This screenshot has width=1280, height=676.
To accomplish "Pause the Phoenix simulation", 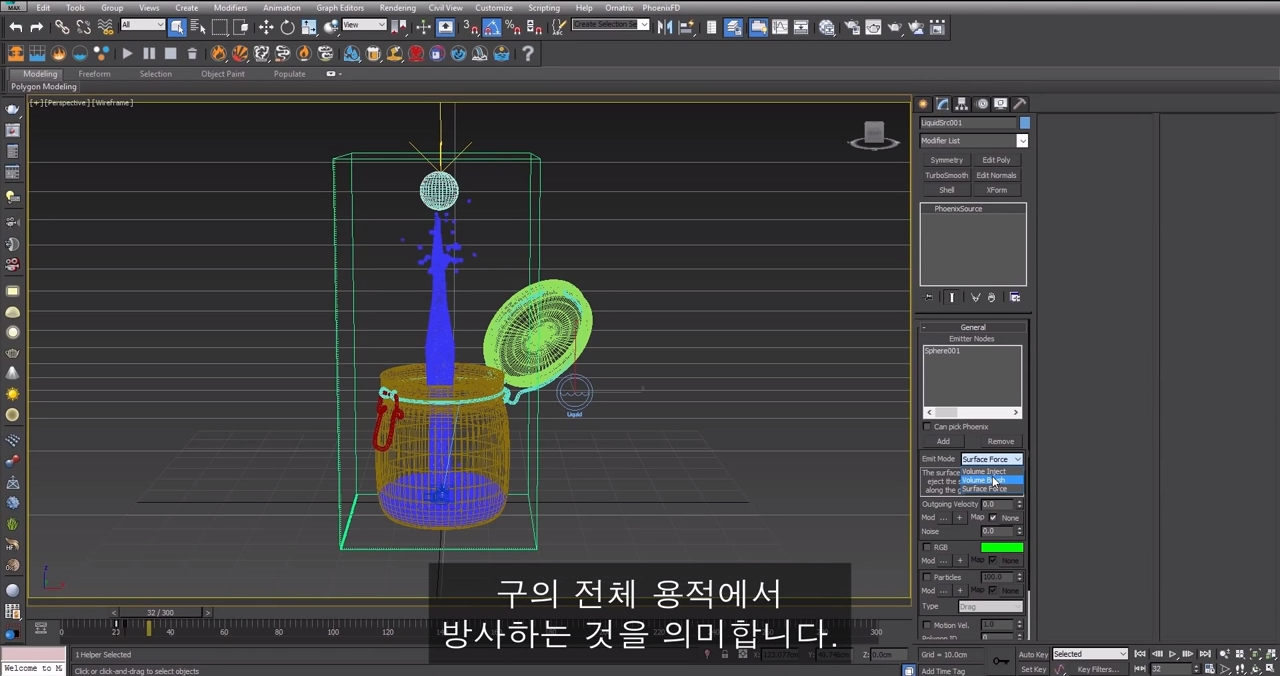I will [x=149, y=53].
